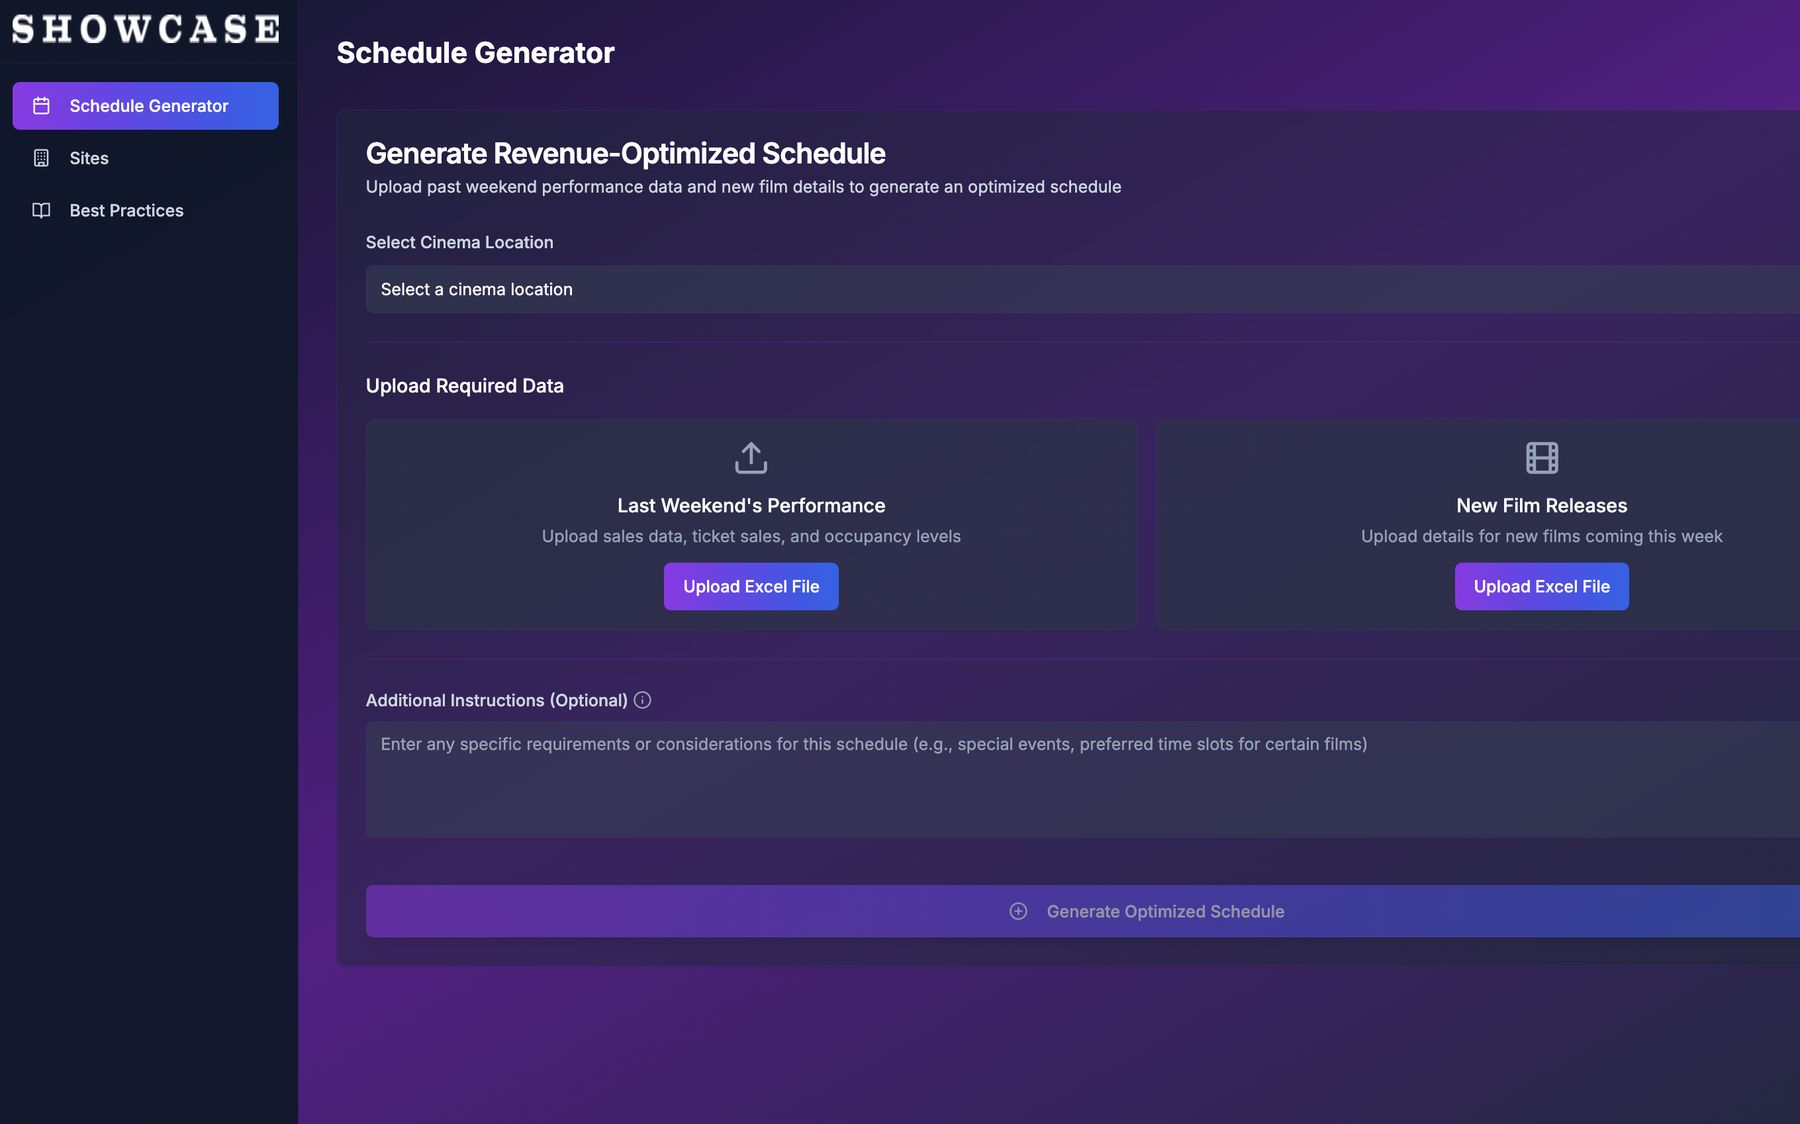Click the plus circle icon in Generate button
Viewport: 1800px width, 1124px height.
point(1018,911)
